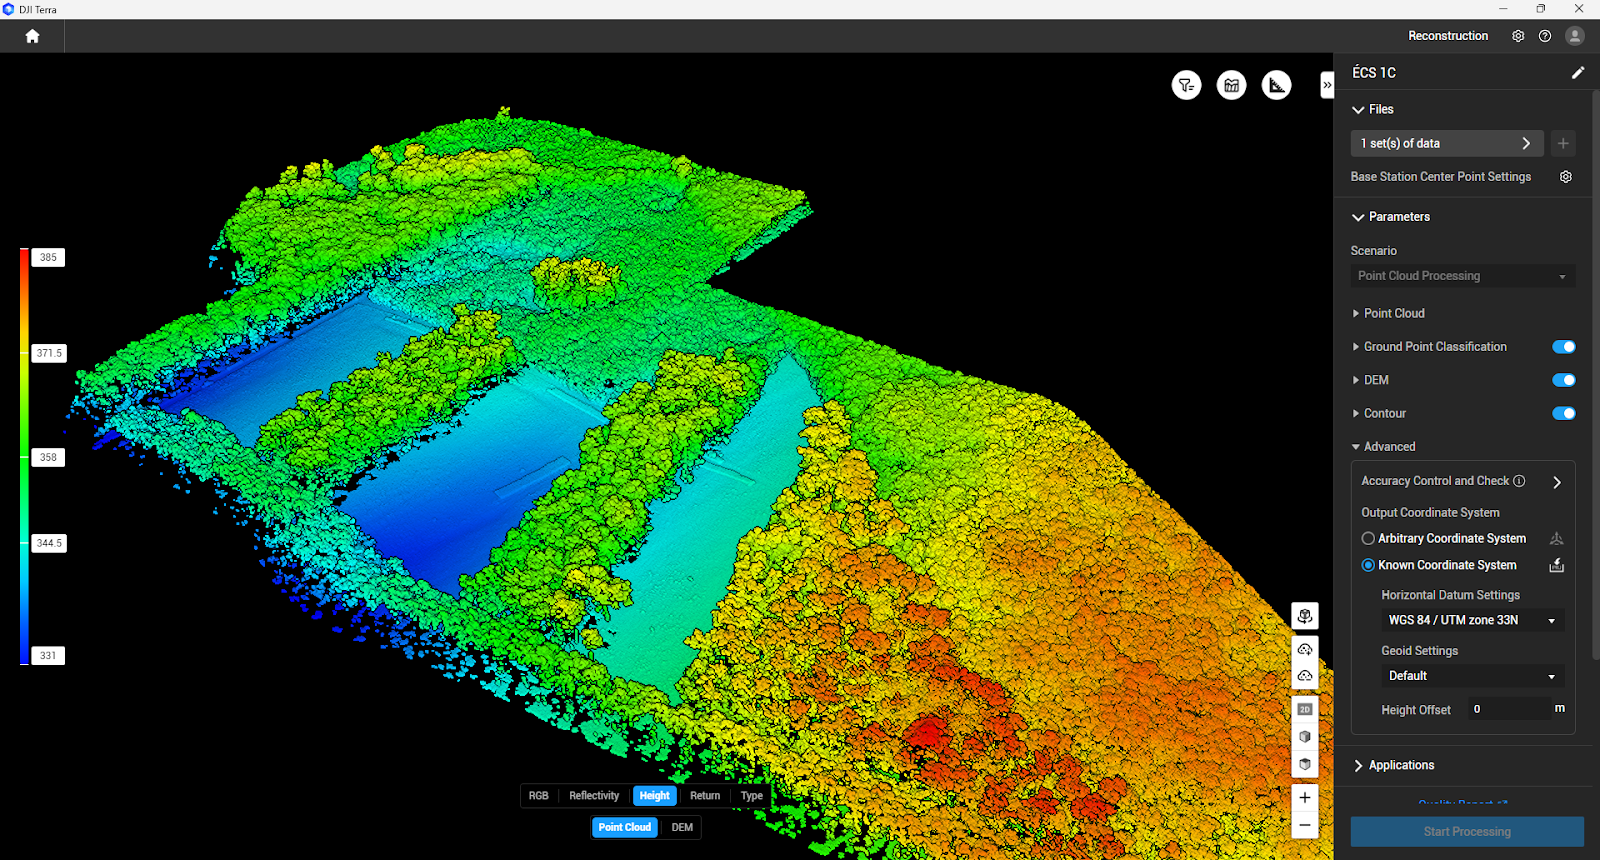Open the Horizontal Datum Settings dropdown

[1471, 620]
